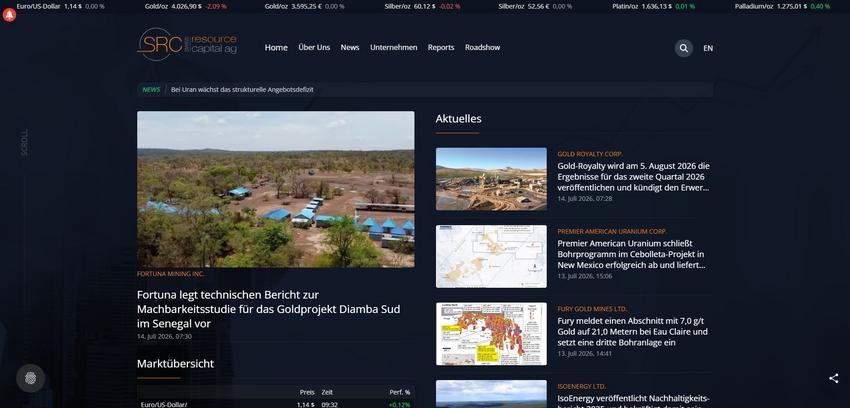Click the Gold Royalty Corp. label

tap(590, 154)
